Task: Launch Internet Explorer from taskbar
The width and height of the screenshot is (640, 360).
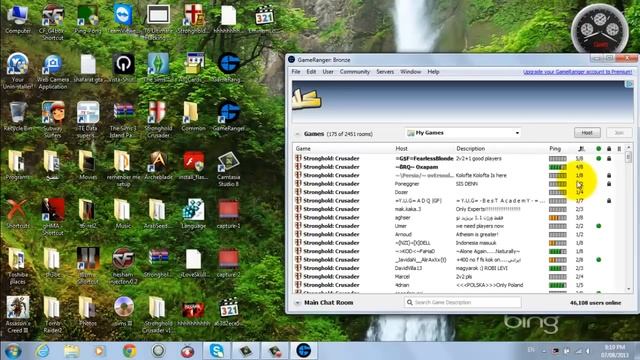Action: pyautogui.click(x=42, y=351)
